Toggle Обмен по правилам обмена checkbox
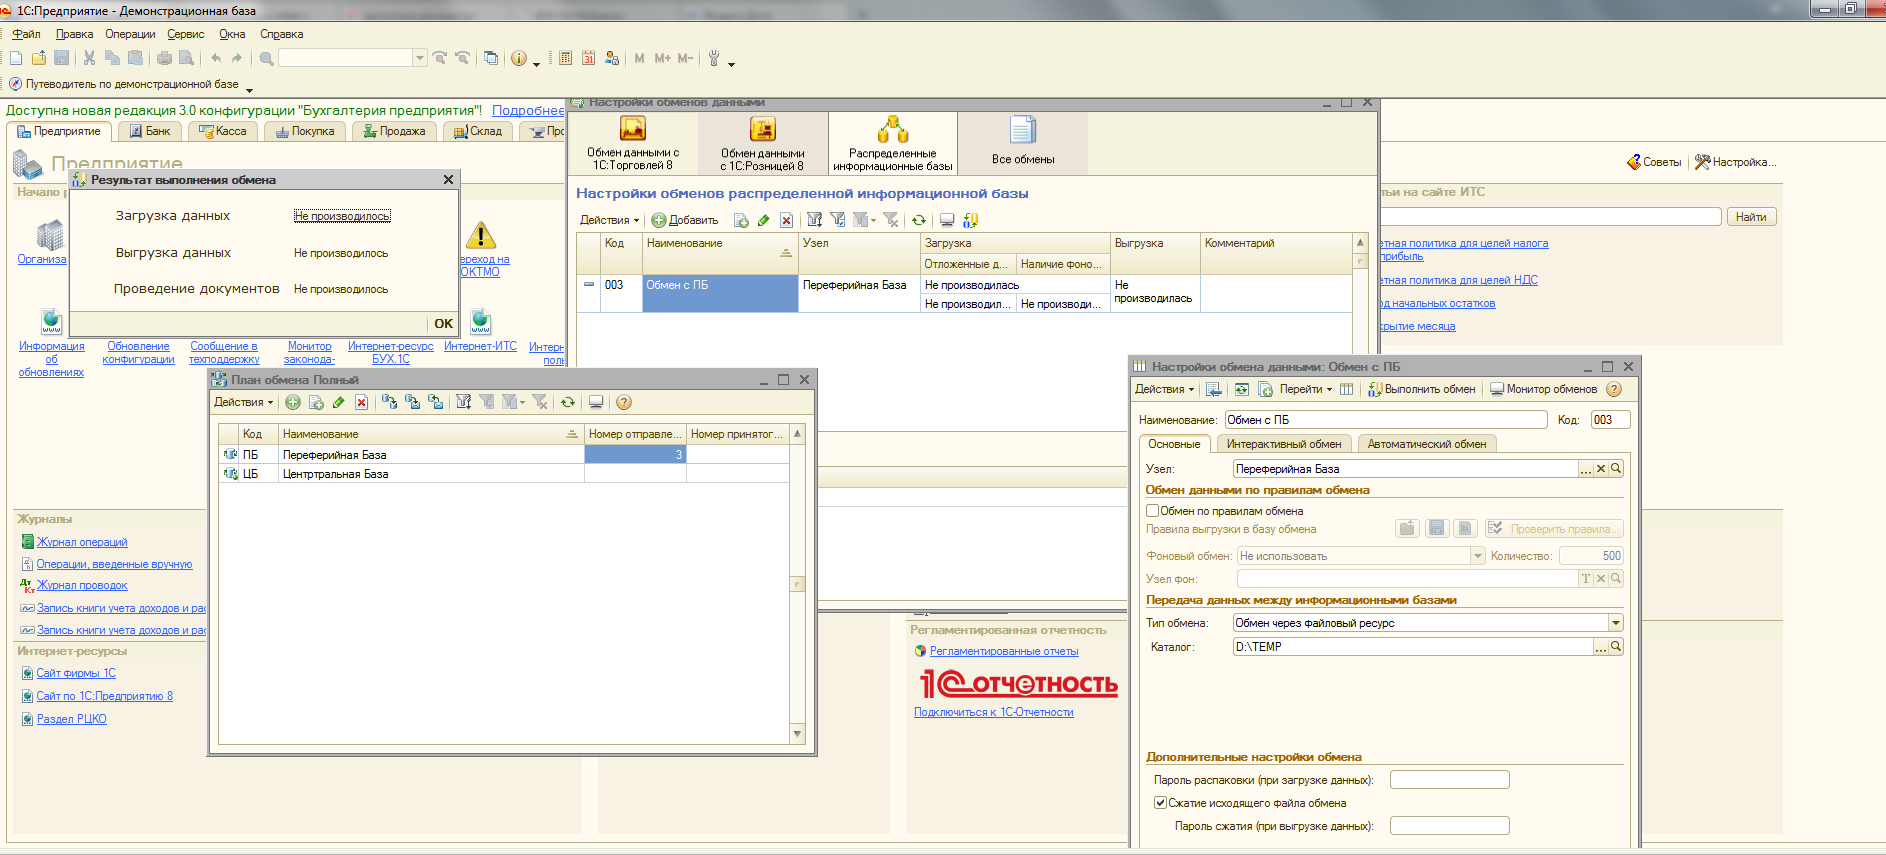The image size is (1886, 855). coord(1152,510)
